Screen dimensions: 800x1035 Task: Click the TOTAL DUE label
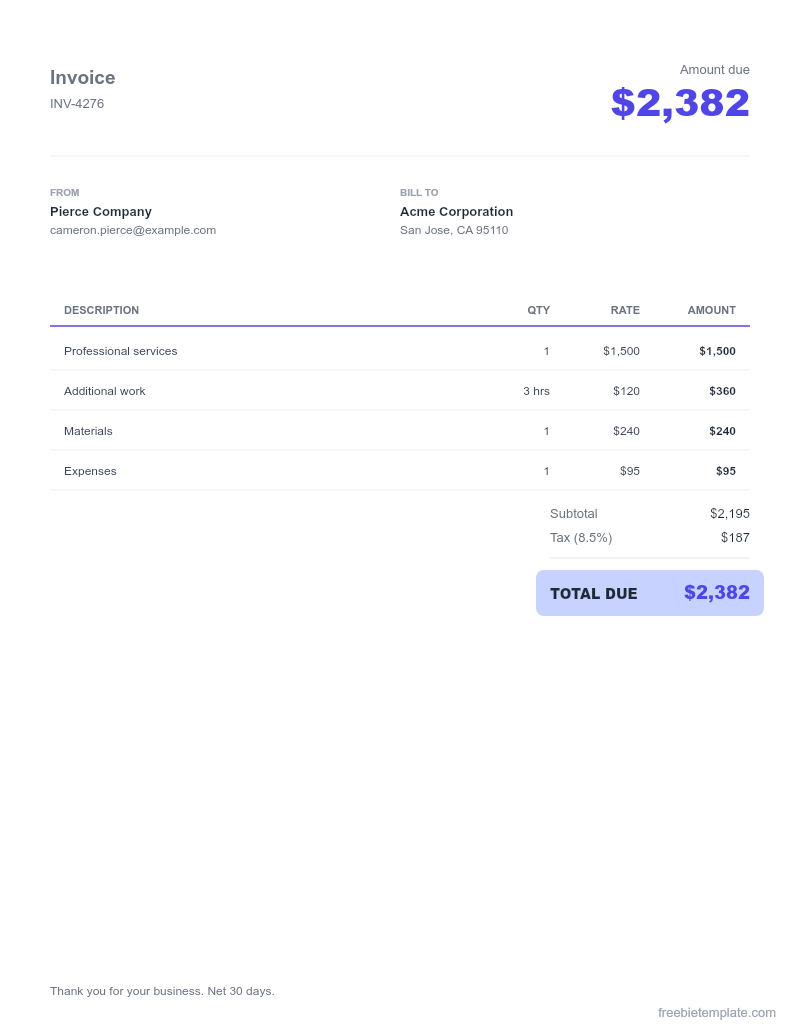point(594,594)
